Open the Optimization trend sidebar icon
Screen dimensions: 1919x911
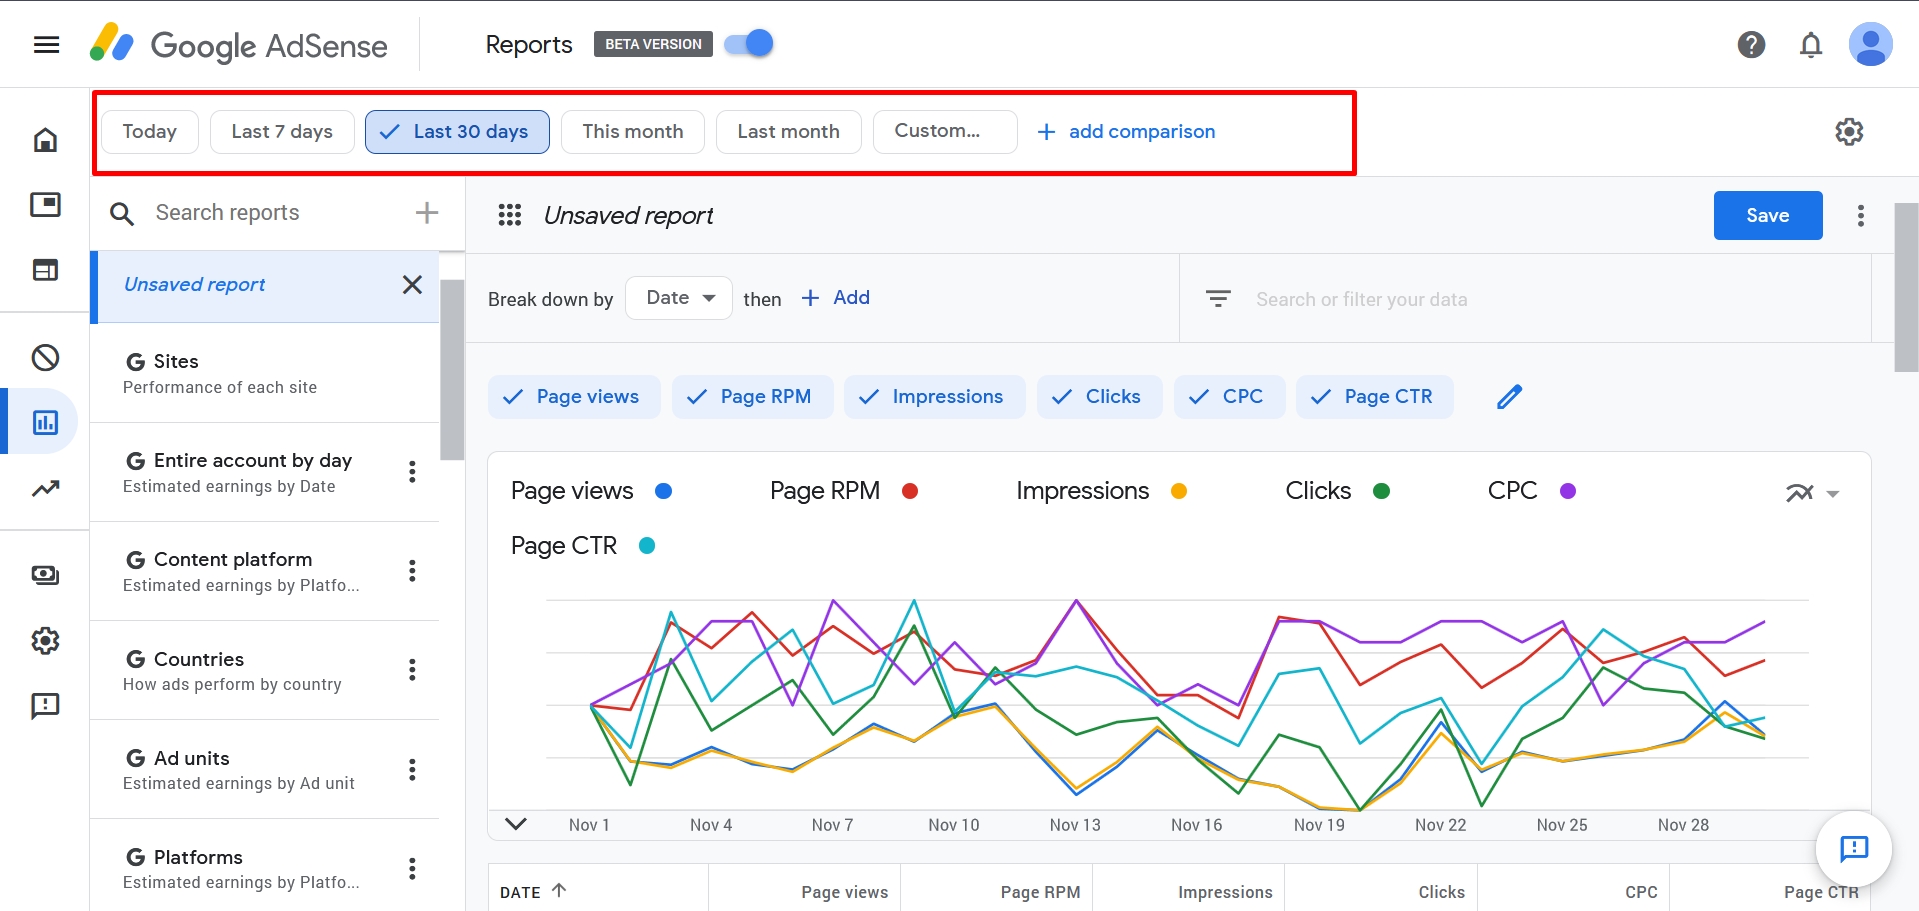point(46,488)
